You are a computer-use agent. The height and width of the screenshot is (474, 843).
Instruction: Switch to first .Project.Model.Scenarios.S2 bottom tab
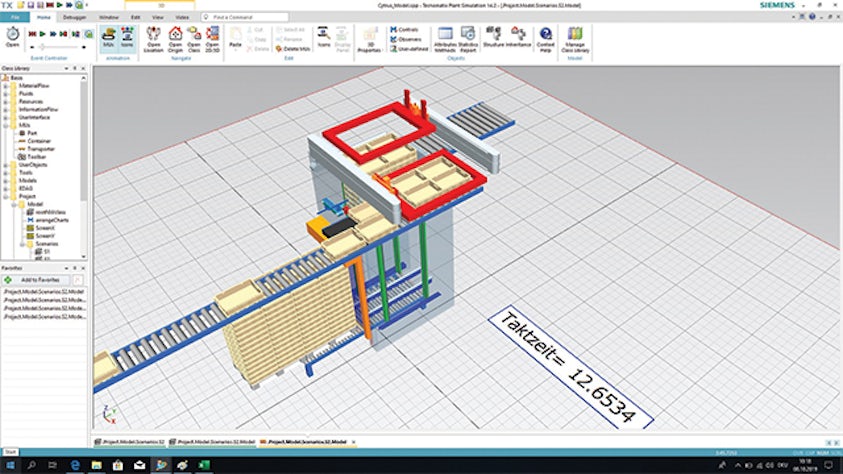pyautogui.click(x=129, y=442)
